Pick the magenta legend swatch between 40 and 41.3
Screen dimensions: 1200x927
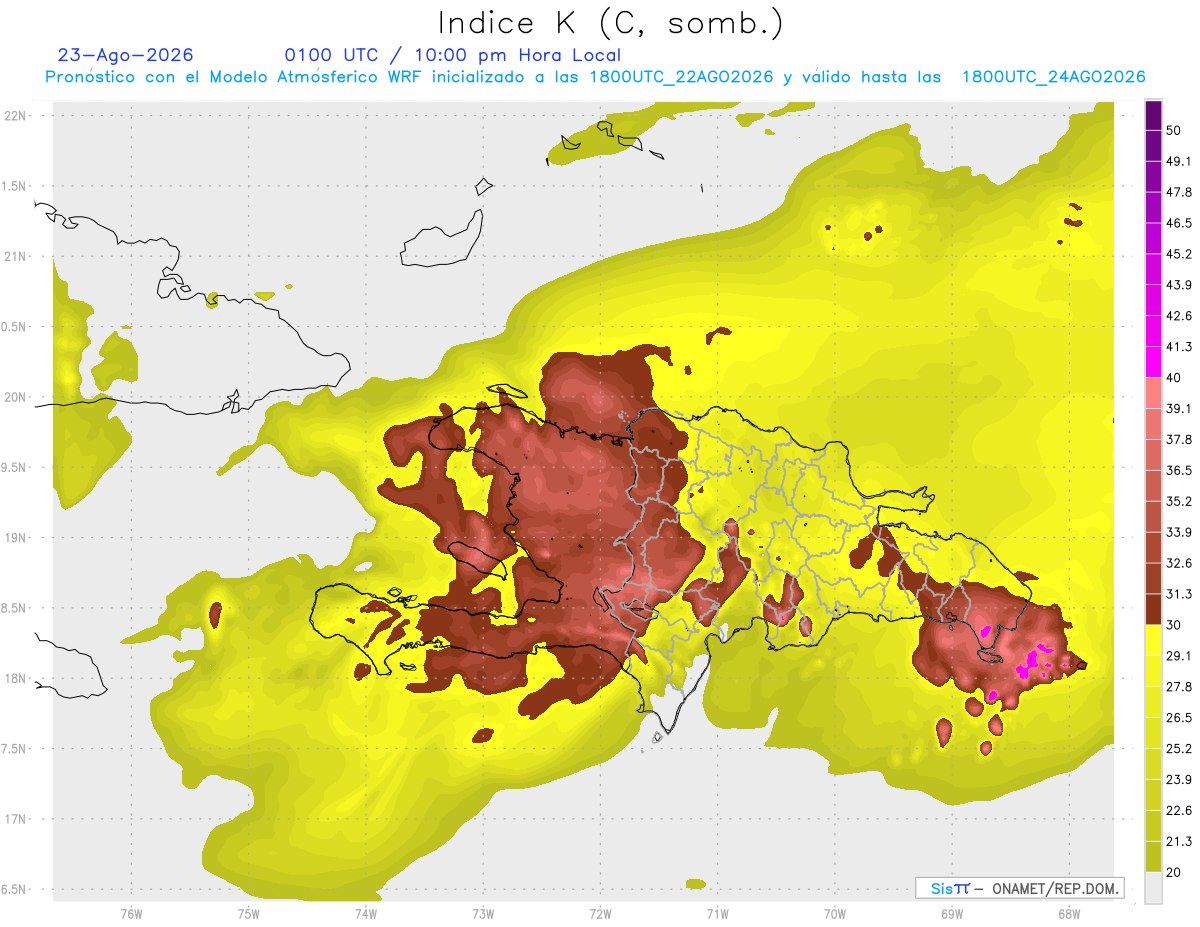1153,362
